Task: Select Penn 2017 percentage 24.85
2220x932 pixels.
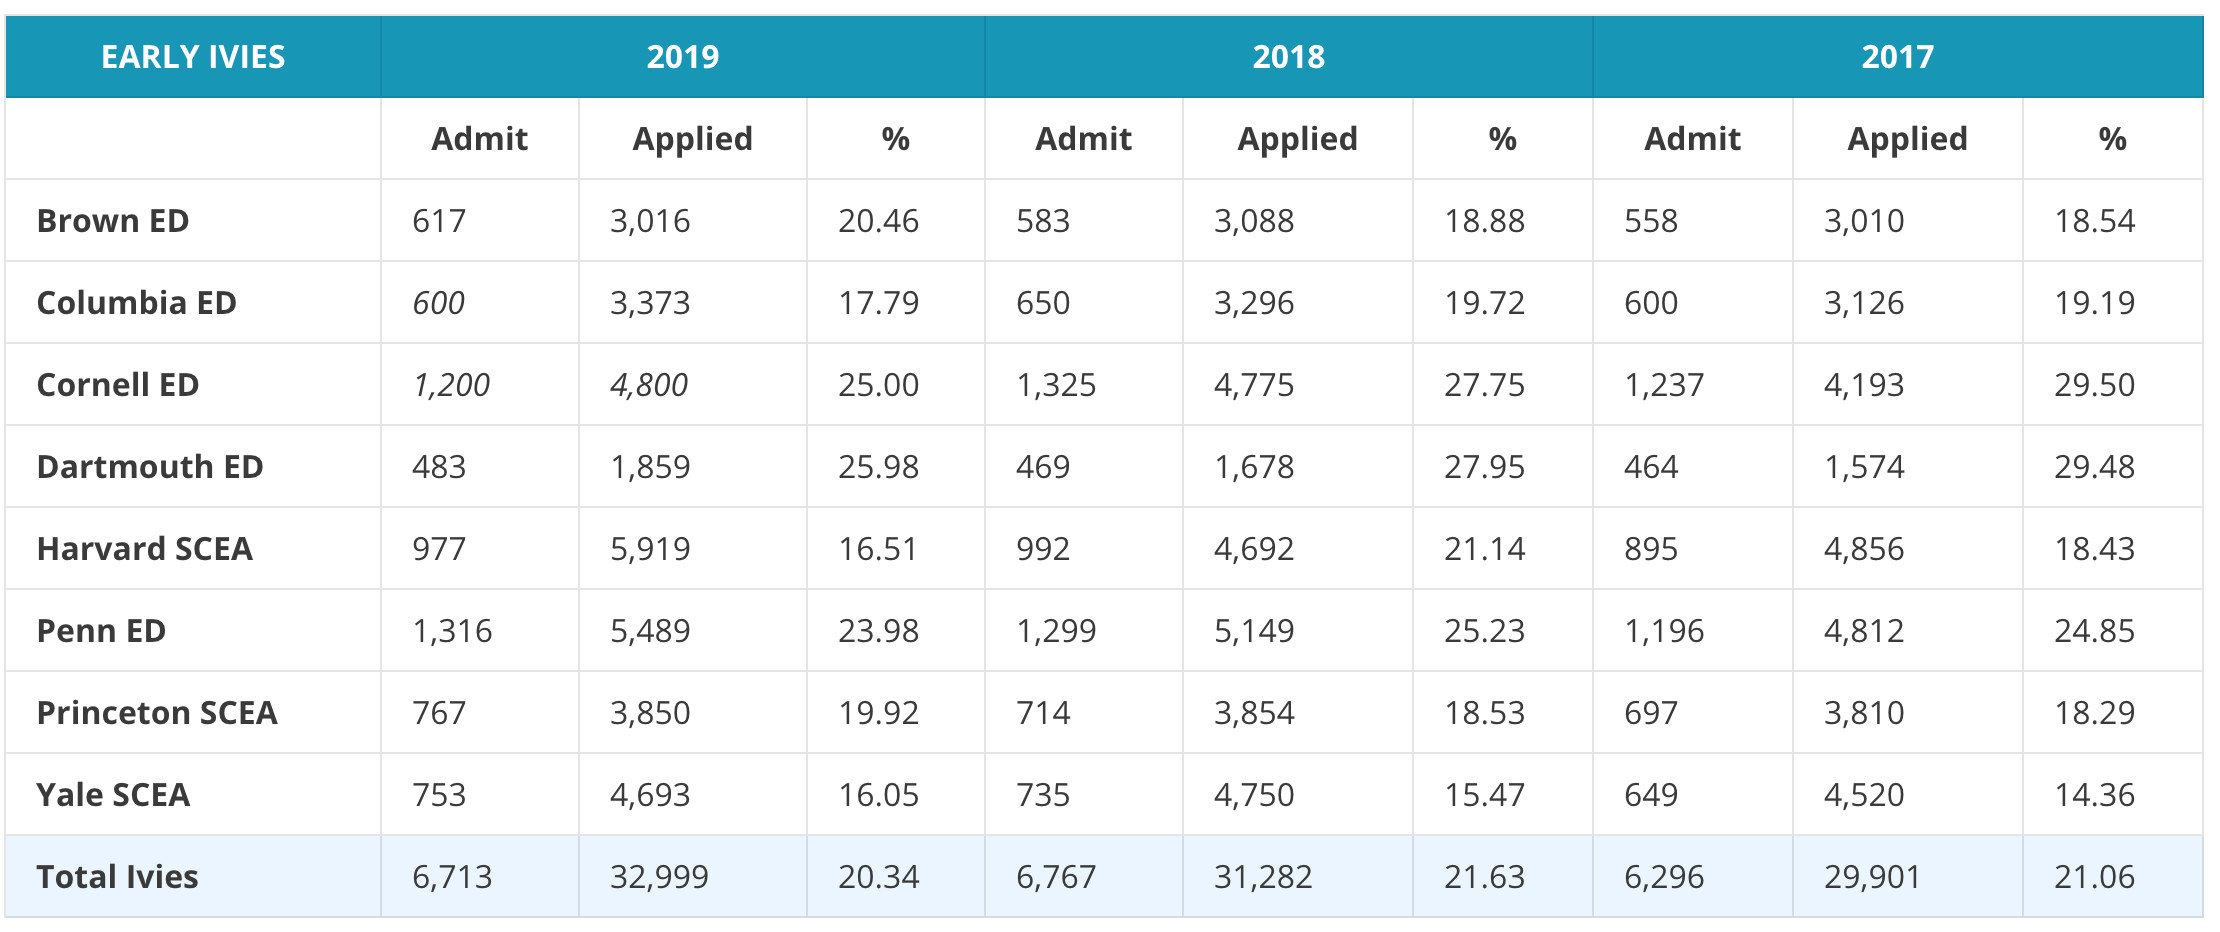Action: click(x=2094, y=631)
